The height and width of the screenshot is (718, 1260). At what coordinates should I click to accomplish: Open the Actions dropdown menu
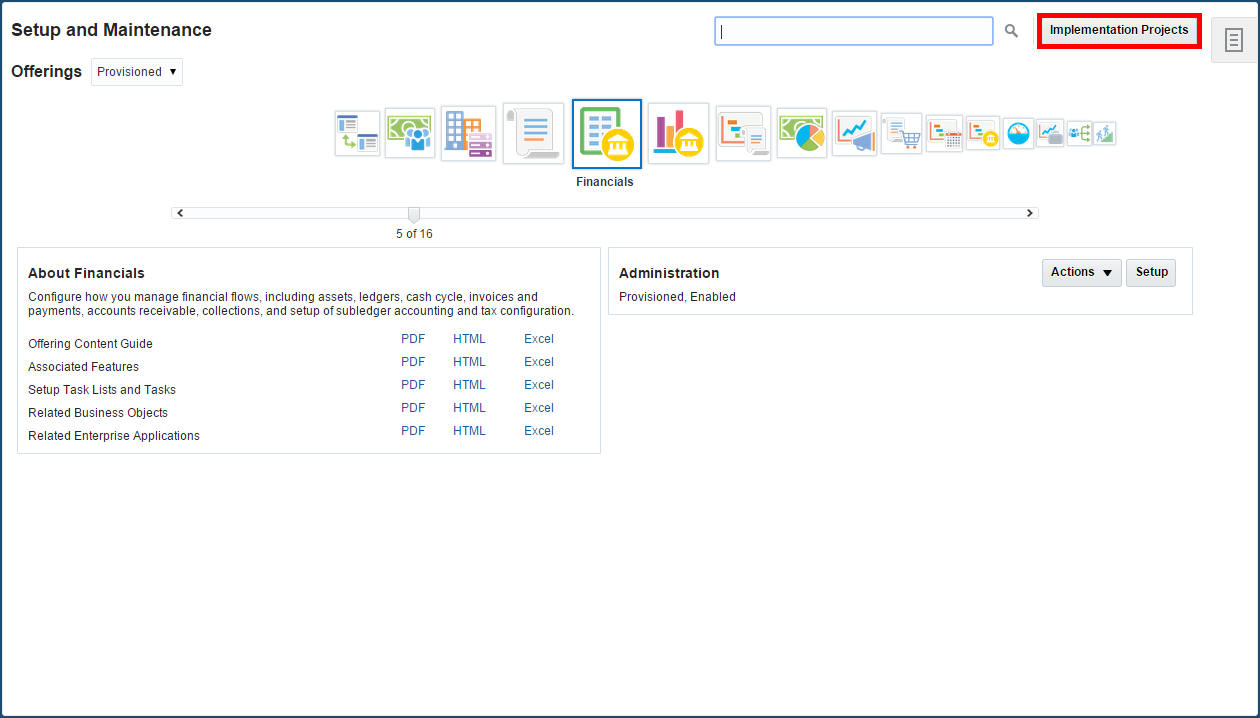click(x=1082, y=272)
